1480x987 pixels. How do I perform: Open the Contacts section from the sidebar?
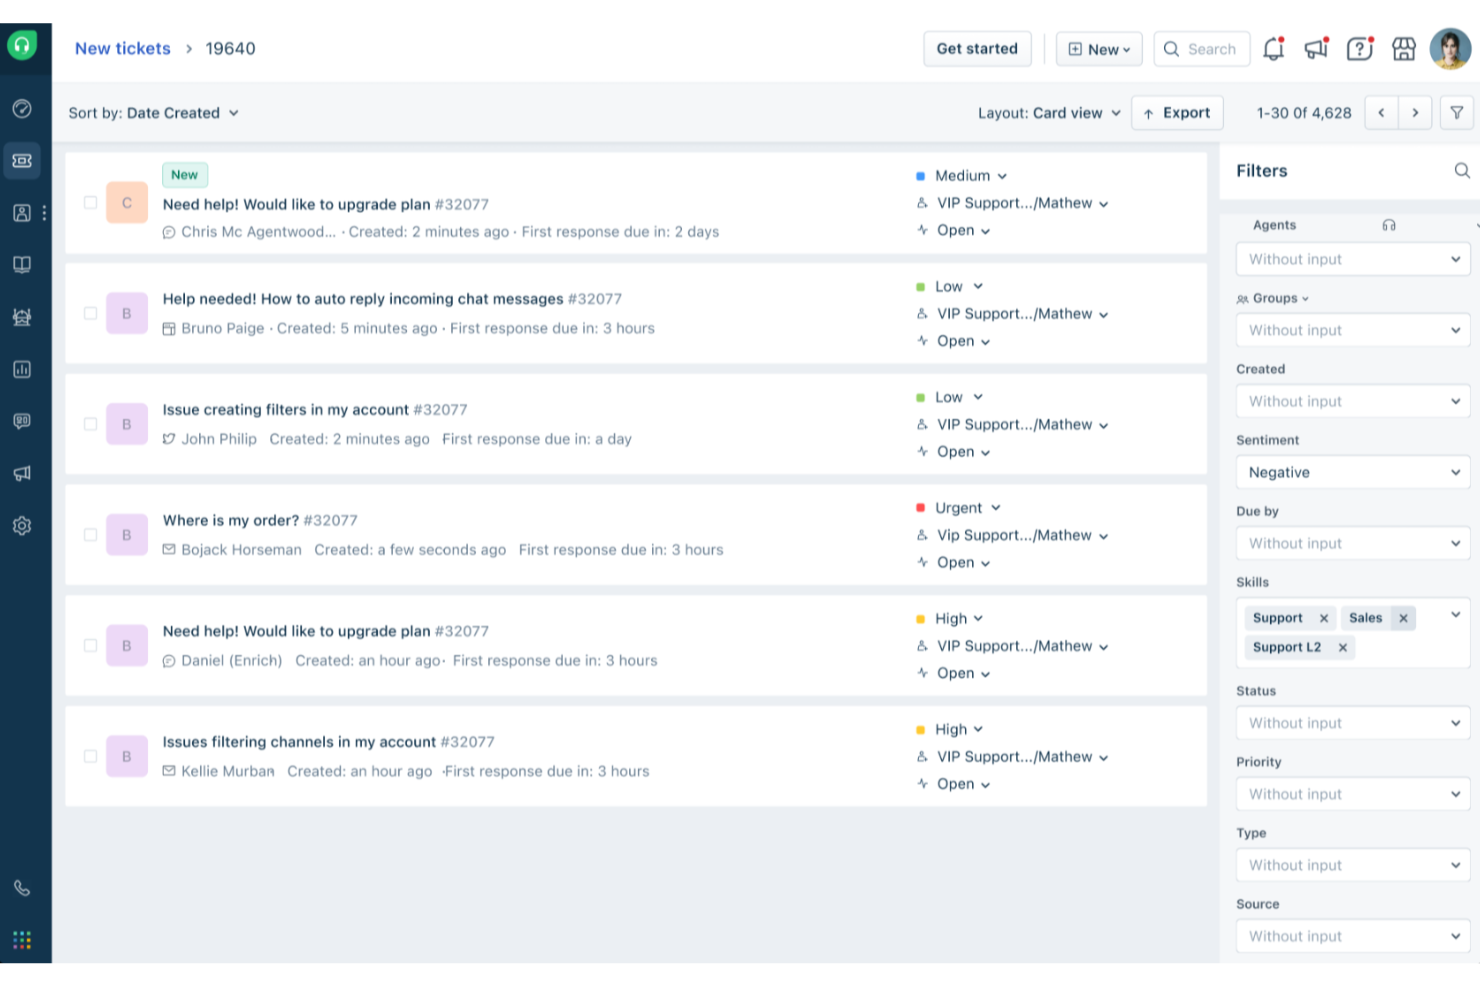coord(22,213)
